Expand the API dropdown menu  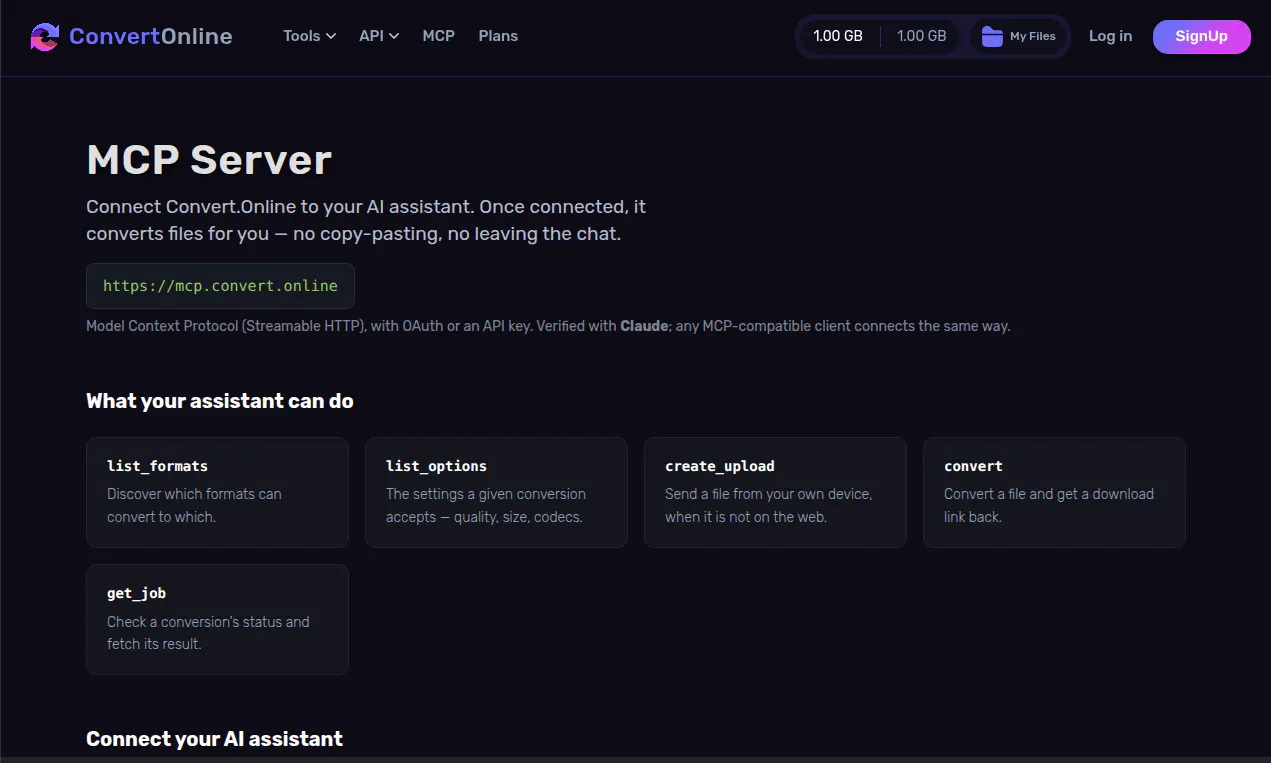click(x=379, y=36)
